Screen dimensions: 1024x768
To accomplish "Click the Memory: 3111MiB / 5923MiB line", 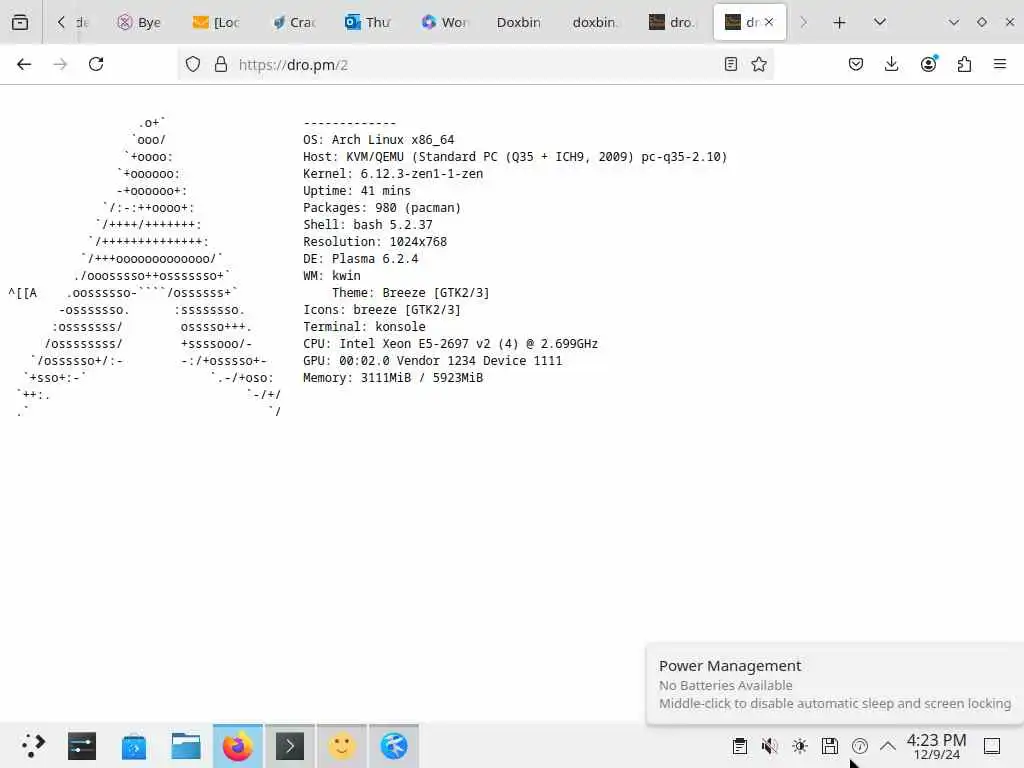I will tap(393, 377).
